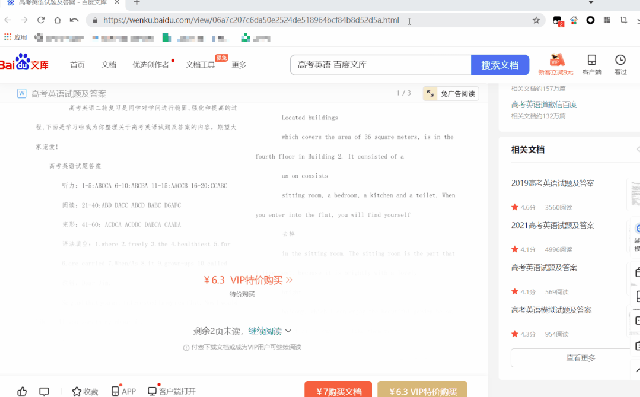Focus the Wenku search input field
640x397 pixels.
pos(381,65)
